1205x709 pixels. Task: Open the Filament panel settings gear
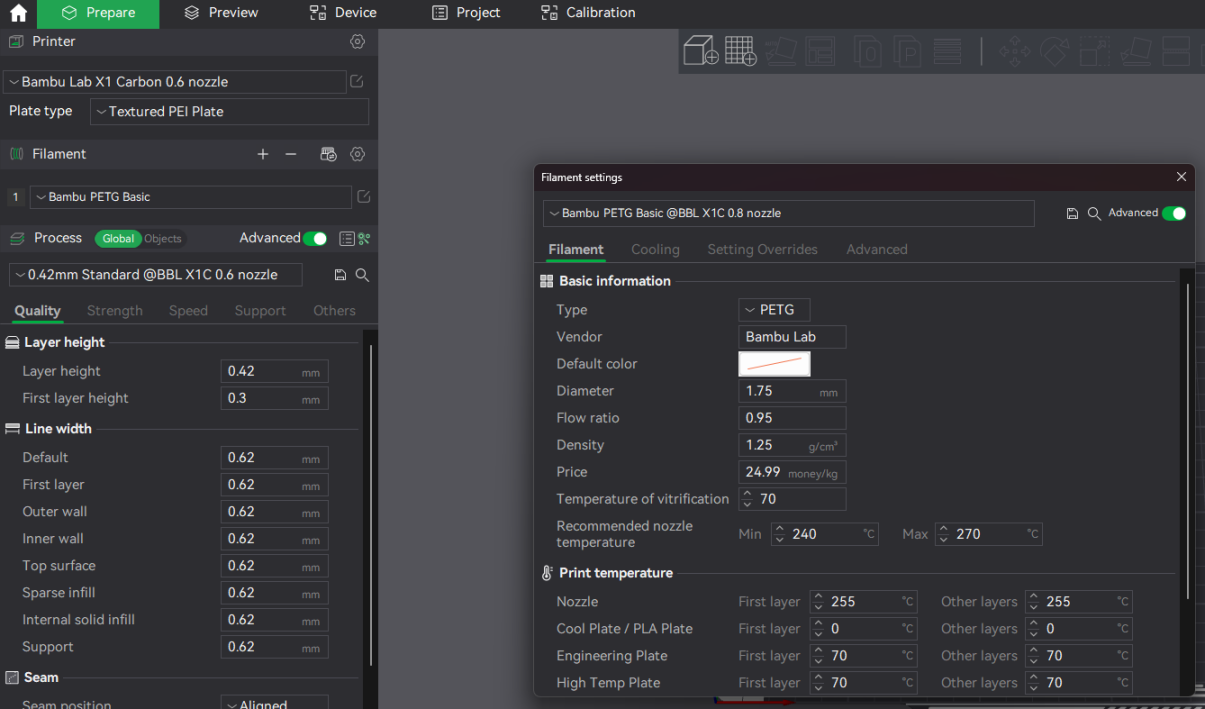(x=357, y=154)
